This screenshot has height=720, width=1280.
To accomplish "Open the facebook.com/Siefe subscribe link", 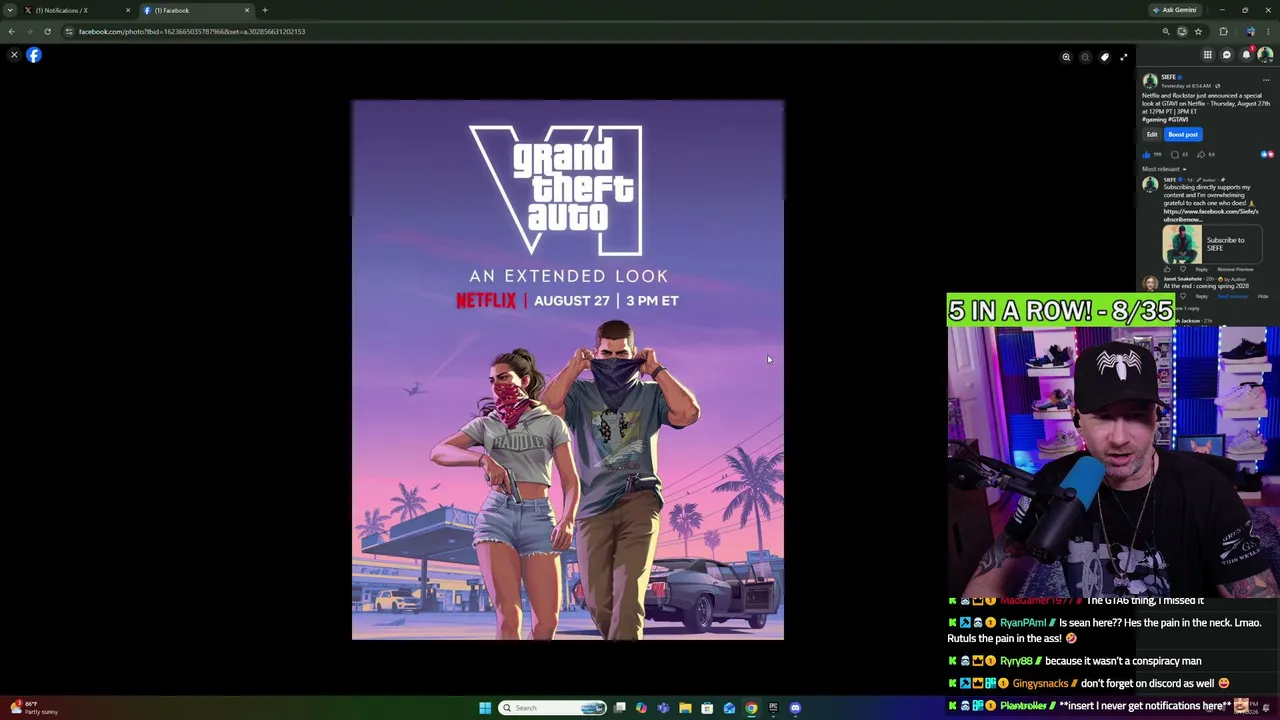I will click(1211, 215).
